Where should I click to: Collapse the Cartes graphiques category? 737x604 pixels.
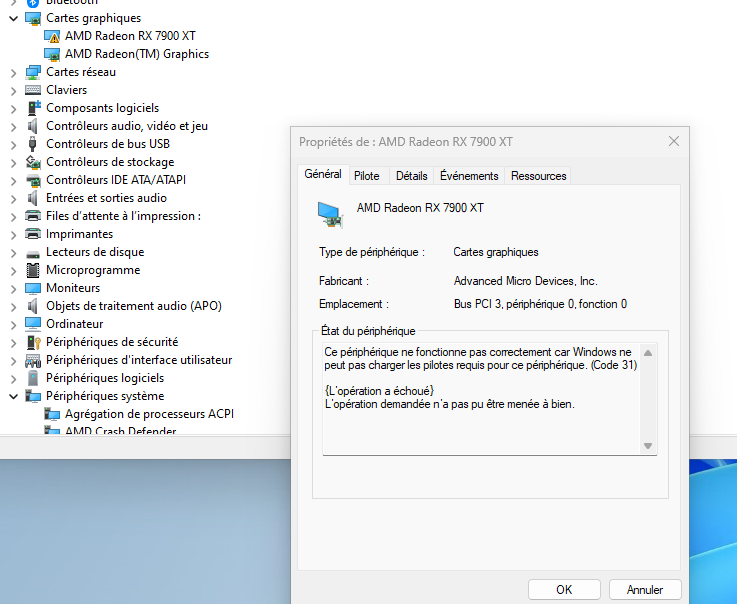[14, 18]
